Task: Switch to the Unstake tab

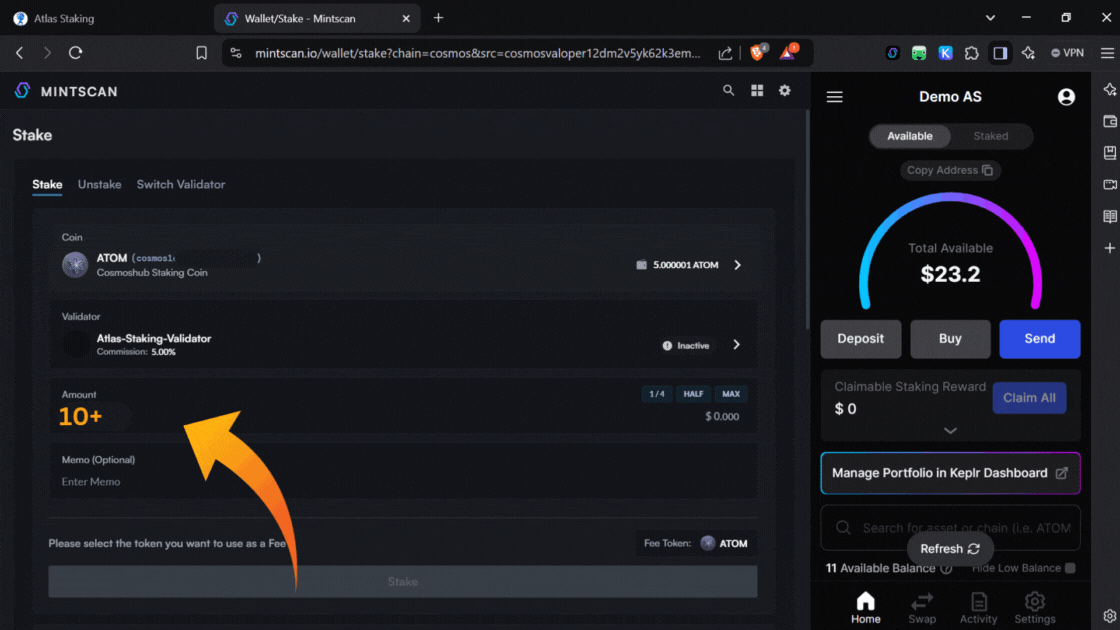Action: [x=99, y=184]
